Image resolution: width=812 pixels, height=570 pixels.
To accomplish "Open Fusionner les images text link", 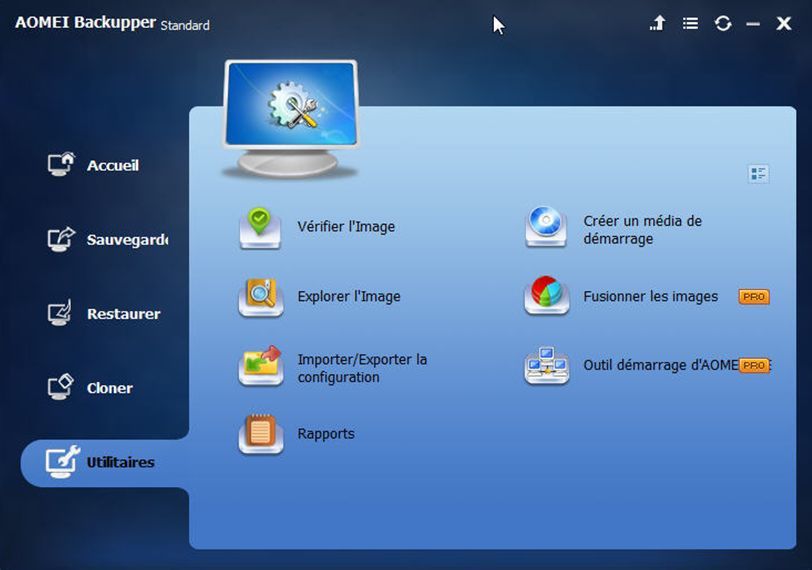I will (x=650, y=297).
